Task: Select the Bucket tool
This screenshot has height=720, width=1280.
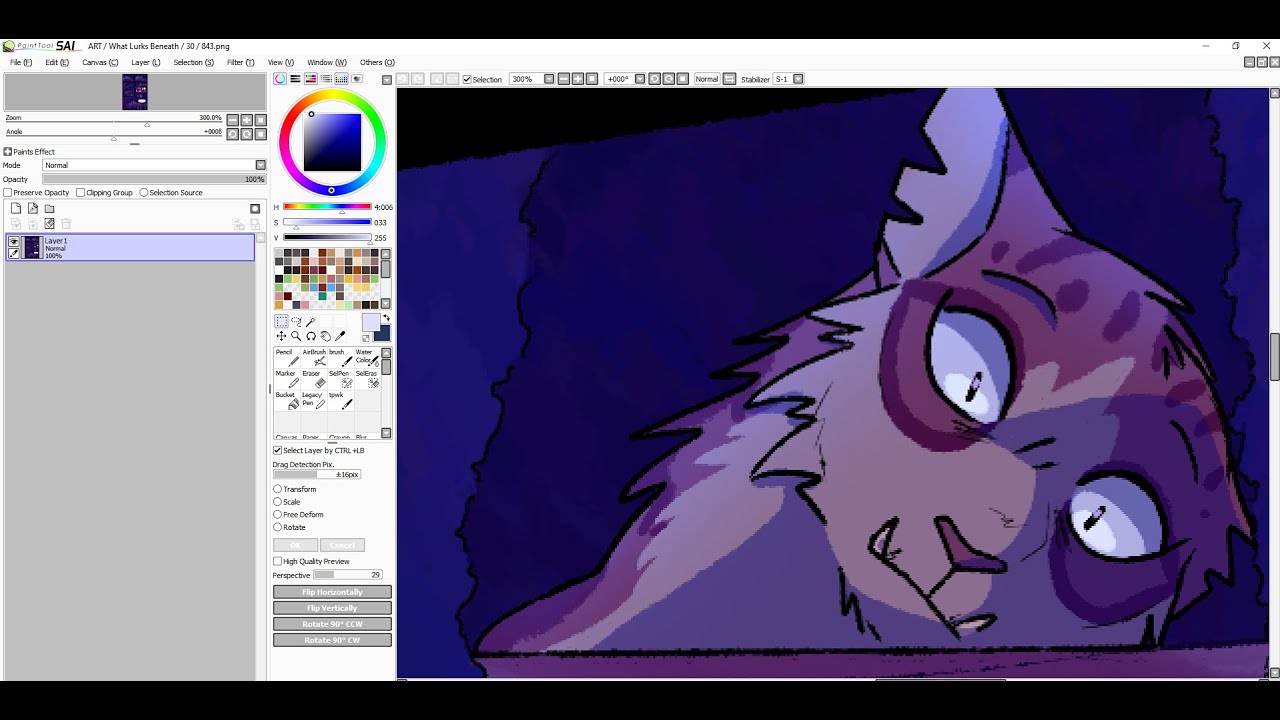Action: click(x=286, y=400)
